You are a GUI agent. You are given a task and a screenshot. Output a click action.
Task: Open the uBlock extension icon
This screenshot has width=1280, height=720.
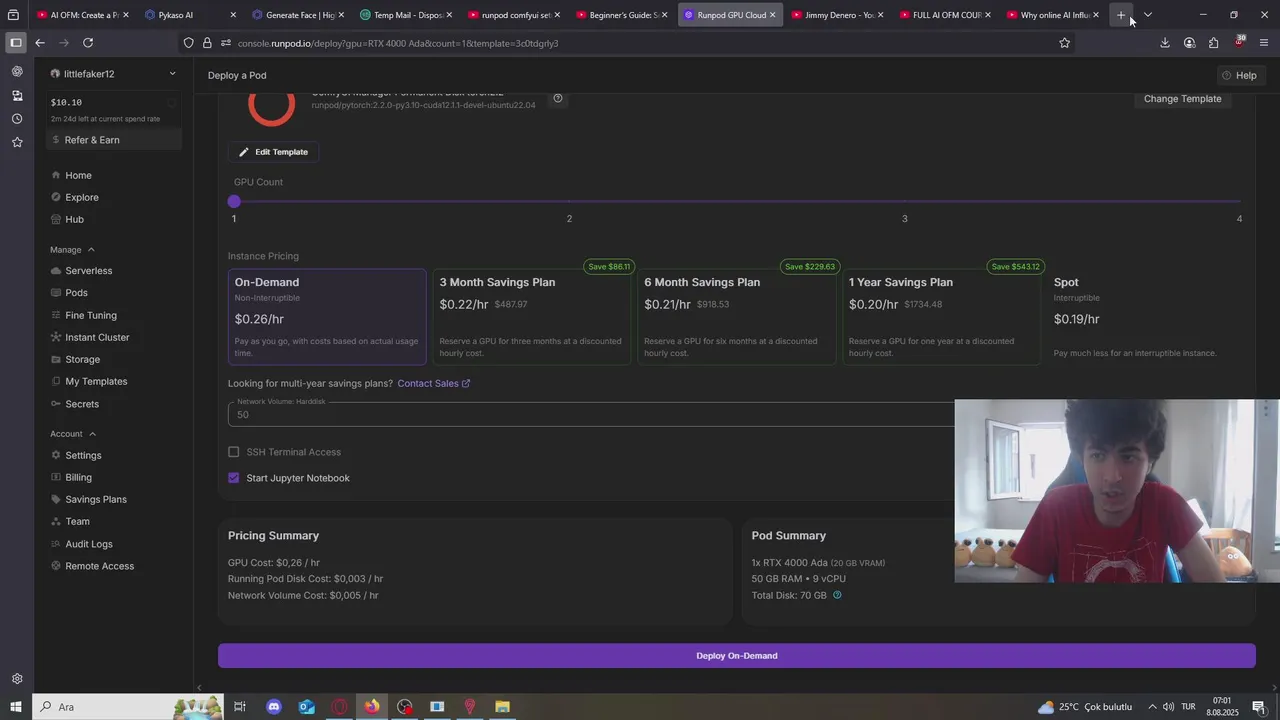click(x=1239, y=43)
